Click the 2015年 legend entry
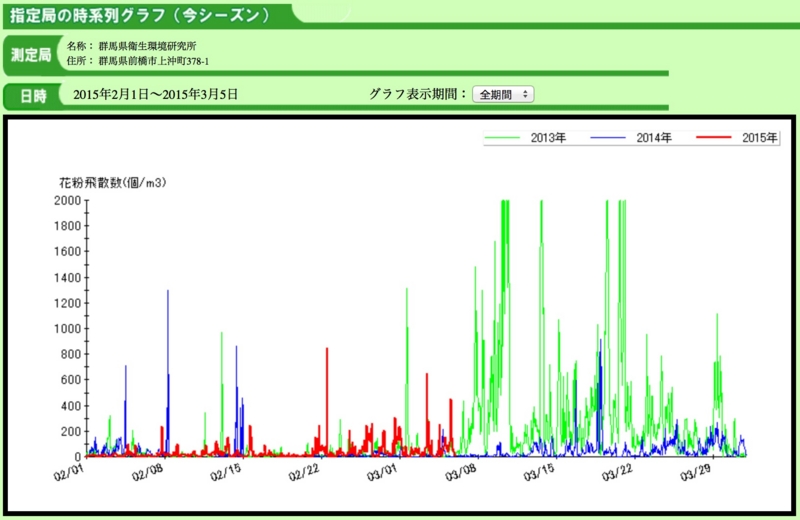This screenshot has width=800, height=520. coord(760,138)
